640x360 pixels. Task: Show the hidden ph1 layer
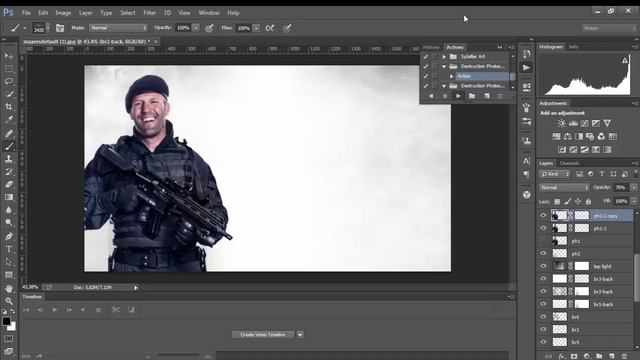tap(543, 241)
